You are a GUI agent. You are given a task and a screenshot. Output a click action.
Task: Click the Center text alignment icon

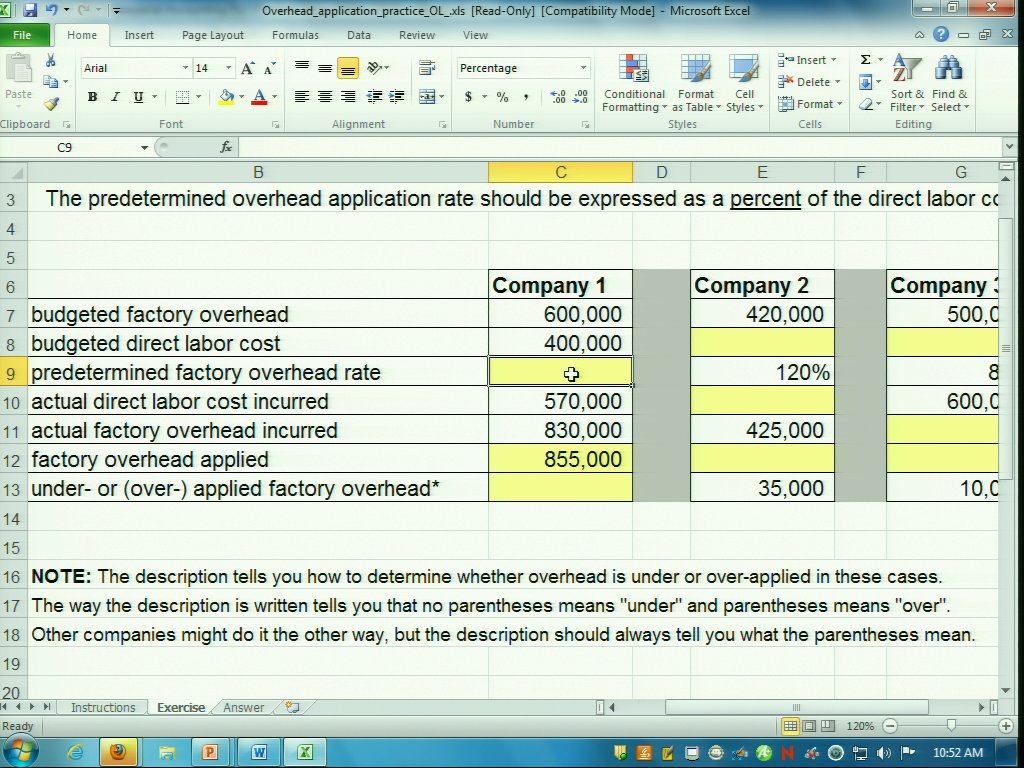tap(324, 97)
